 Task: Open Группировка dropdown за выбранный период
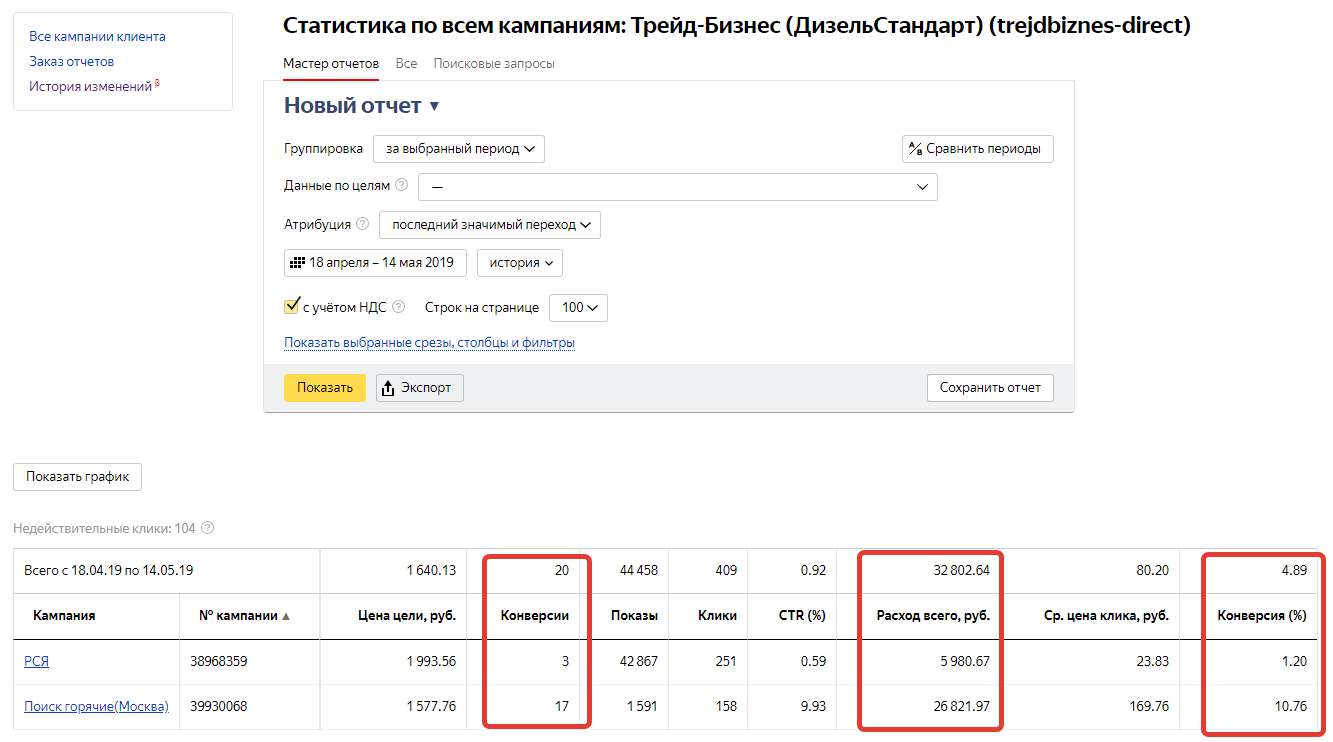(x=459, y=148)
